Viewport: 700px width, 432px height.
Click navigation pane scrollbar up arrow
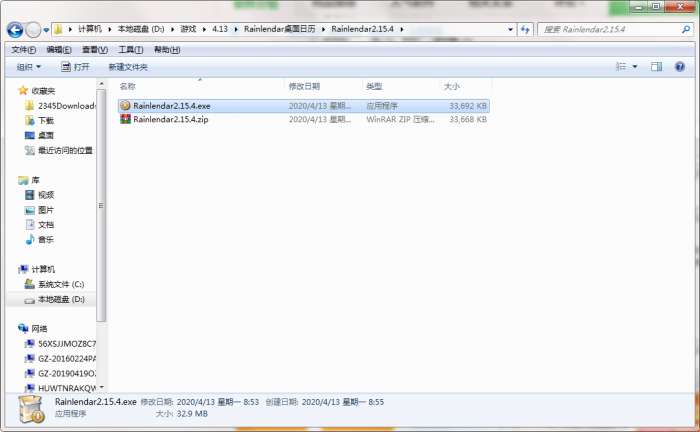click(101, 83)
